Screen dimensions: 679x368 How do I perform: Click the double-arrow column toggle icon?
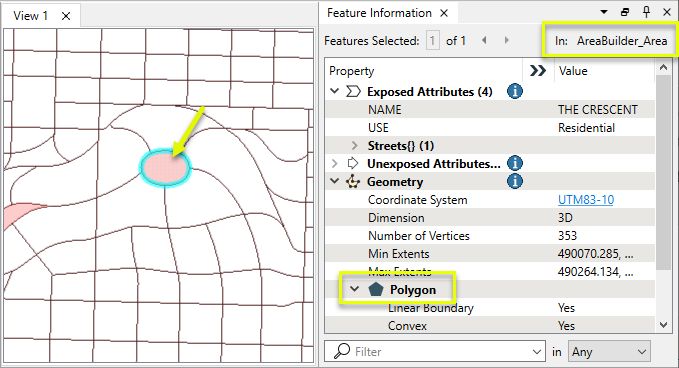[538, 71]
